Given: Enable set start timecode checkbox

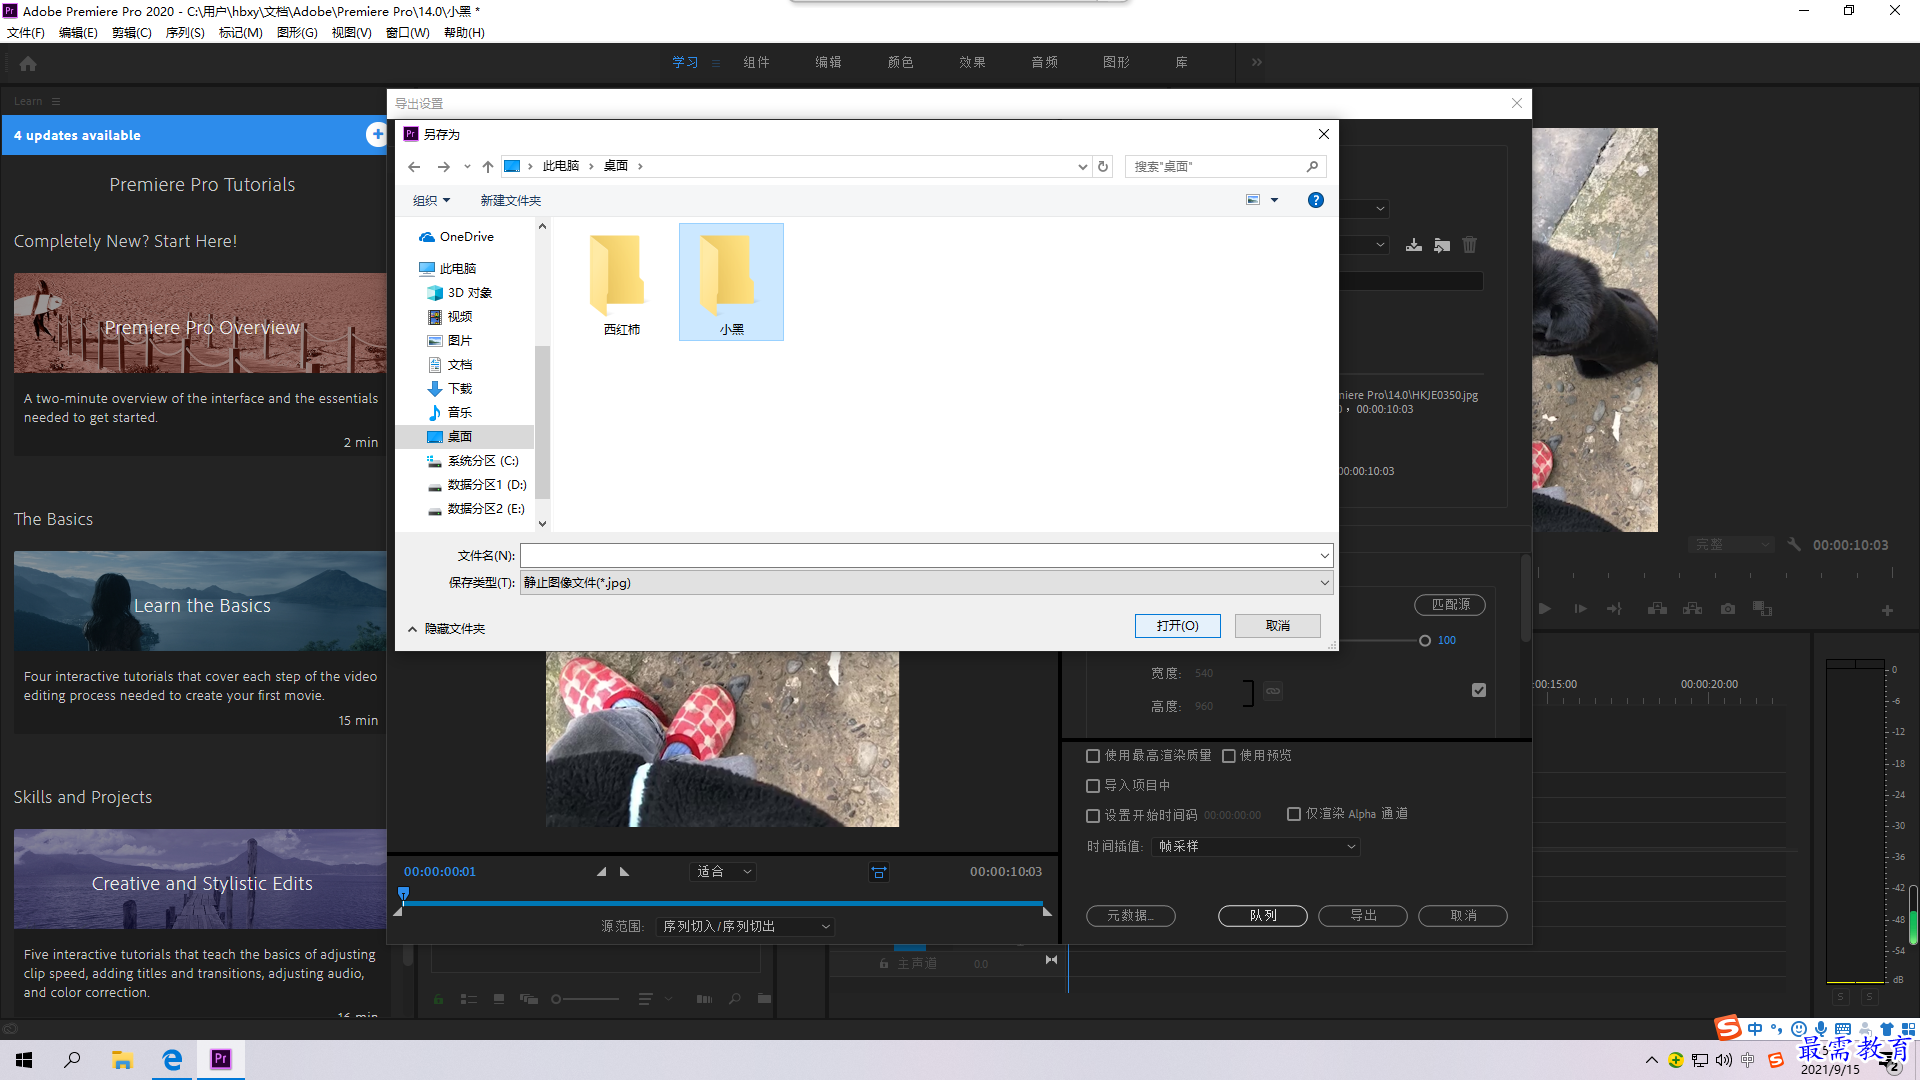Looking at the screenshot, I should (x=1093, y=816).
